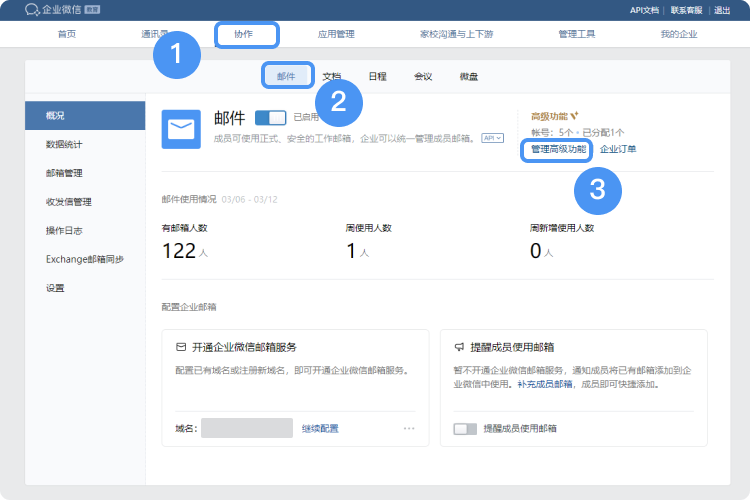Switch to the 日程 sub-tab
The width and height of the screenshot is (750, 500).
pos(377,76)
